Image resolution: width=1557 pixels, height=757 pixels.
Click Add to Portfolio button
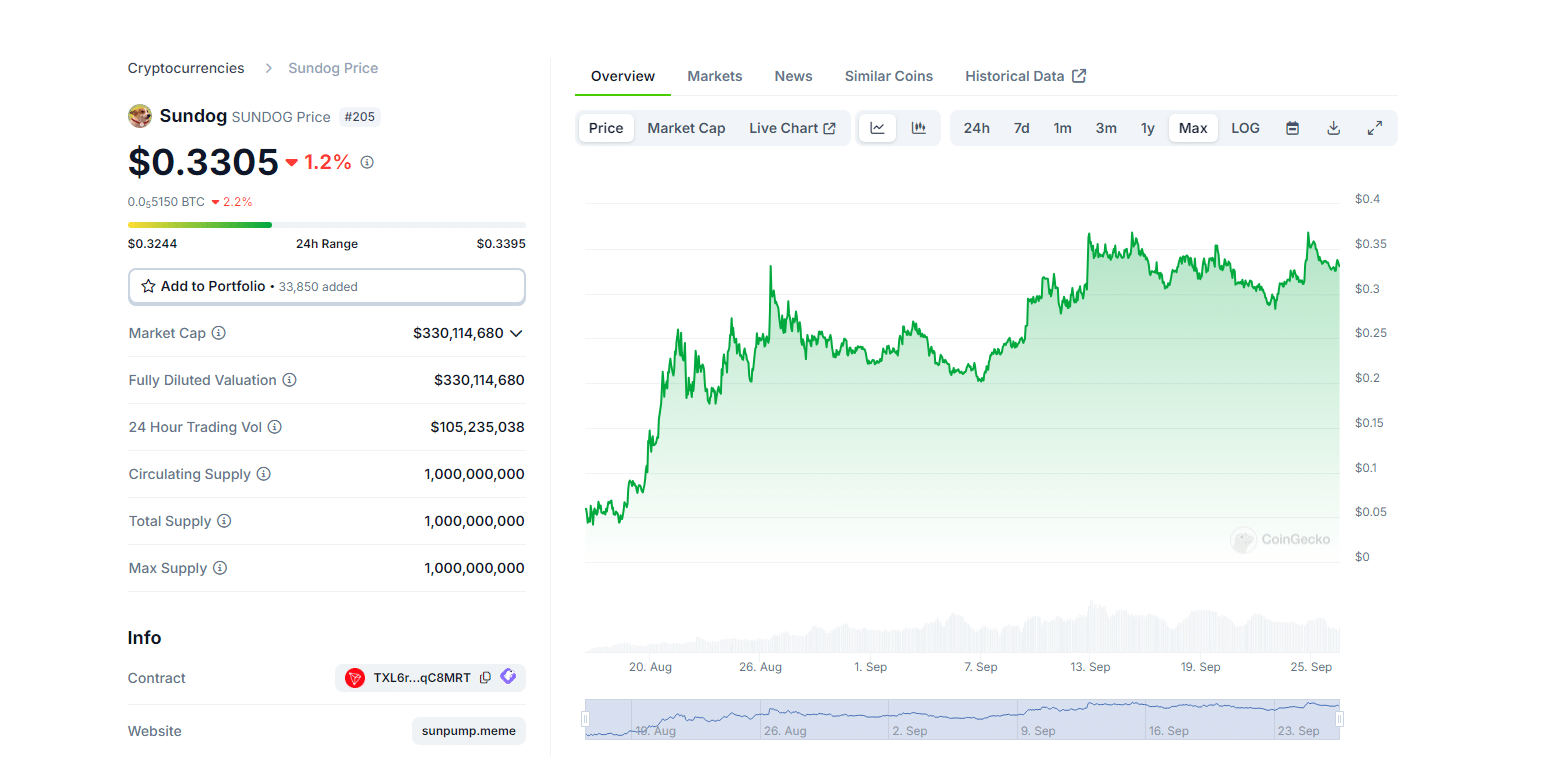(x=326, y=286)
